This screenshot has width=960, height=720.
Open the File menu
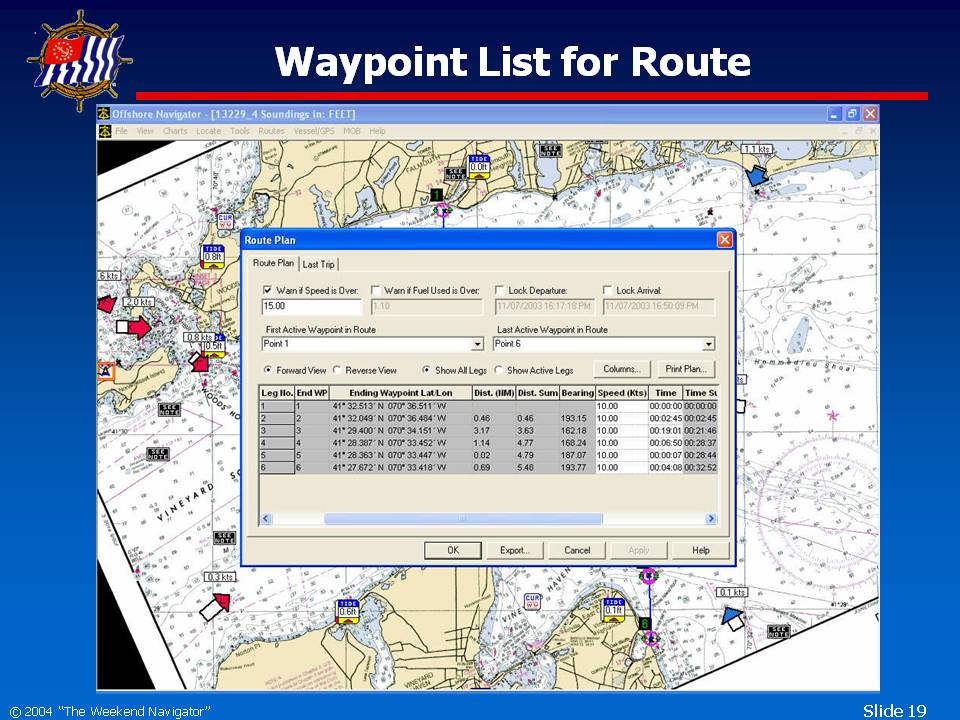point(121,131)
